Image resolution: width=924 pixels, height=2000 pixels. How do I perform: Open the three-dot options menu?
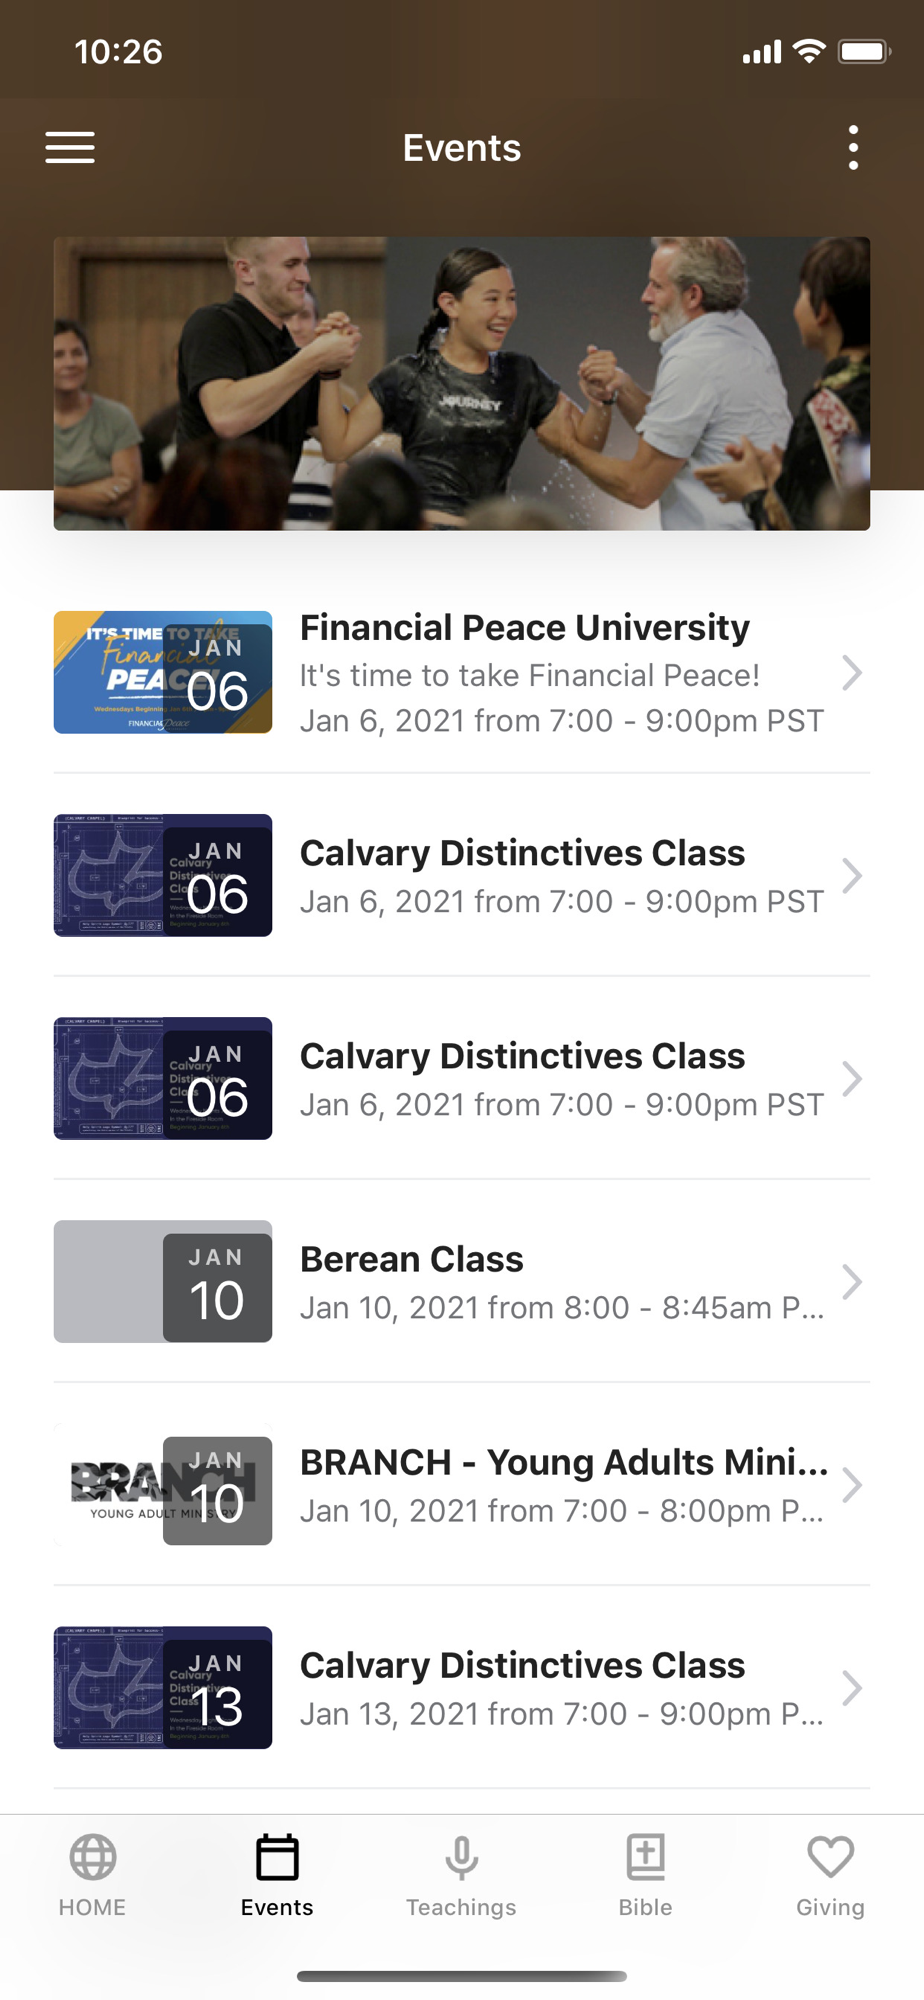click(853, 147)
